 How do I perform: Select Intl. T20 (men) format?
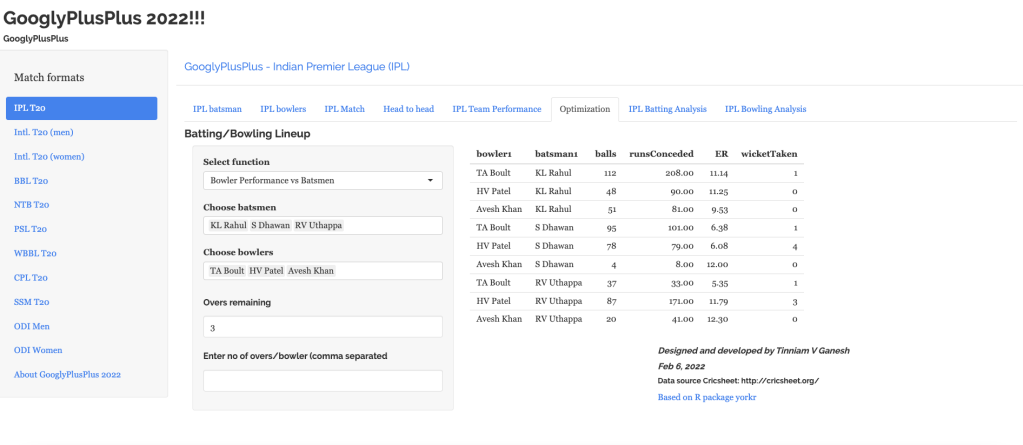pos(43,132)
